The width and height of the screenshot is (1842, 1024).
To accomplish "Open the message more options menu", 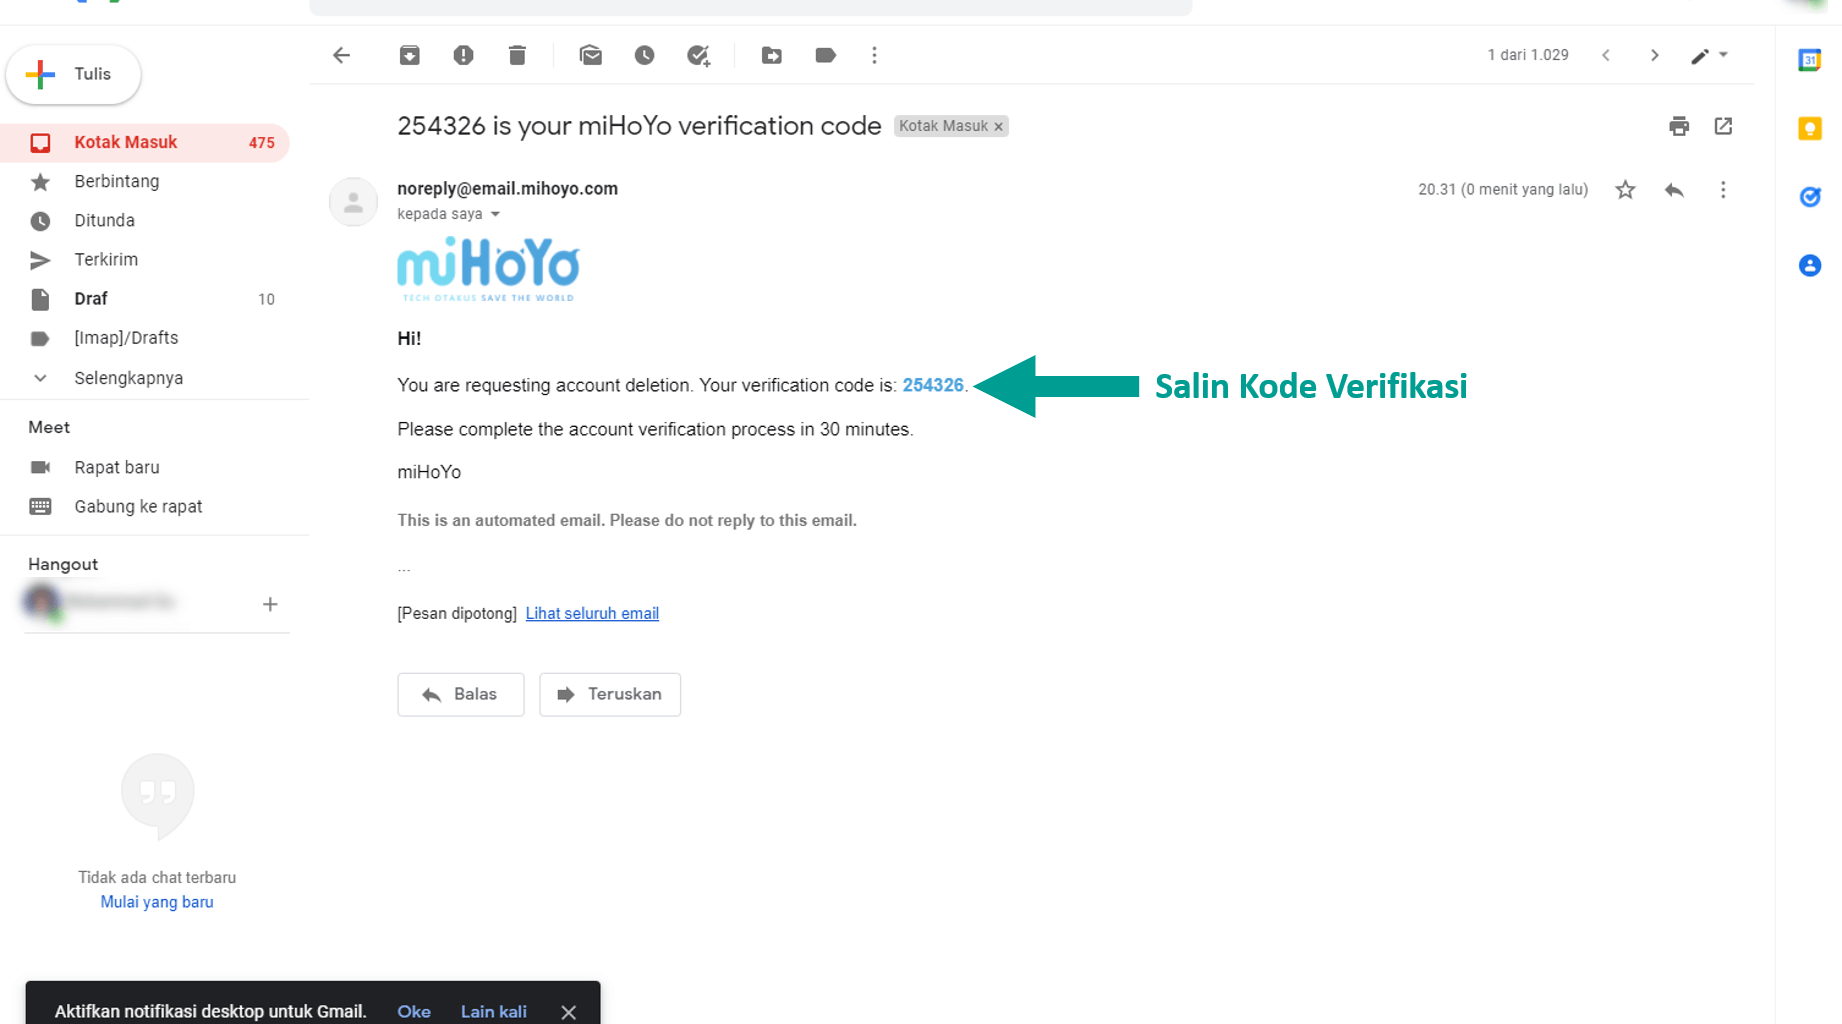I will pos(1723,190).
